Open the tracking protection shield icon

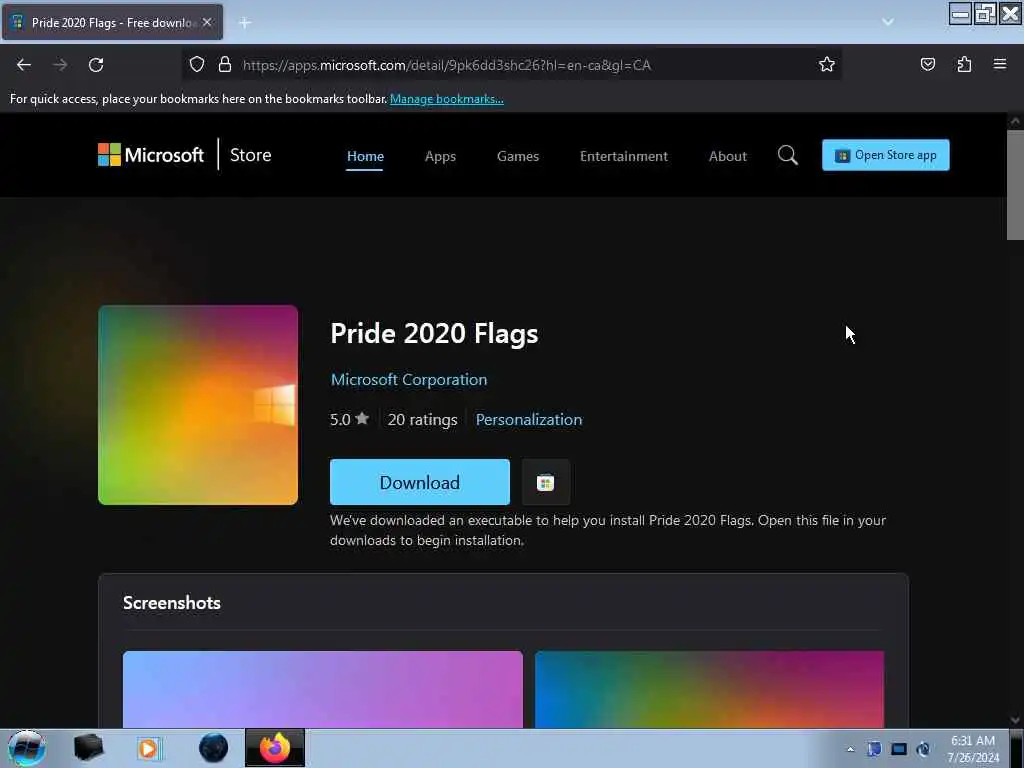197,64
